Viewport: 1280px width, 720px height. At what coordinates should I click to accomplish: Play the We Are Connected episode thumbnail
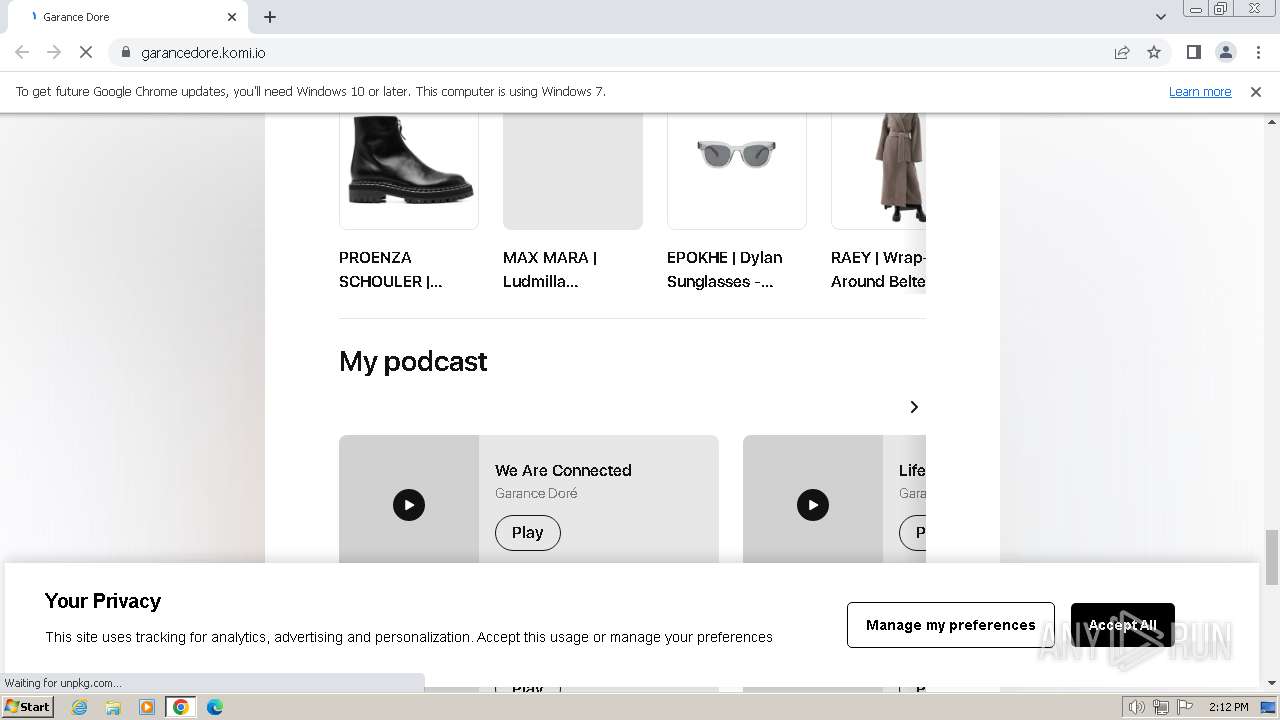(409, 505)
